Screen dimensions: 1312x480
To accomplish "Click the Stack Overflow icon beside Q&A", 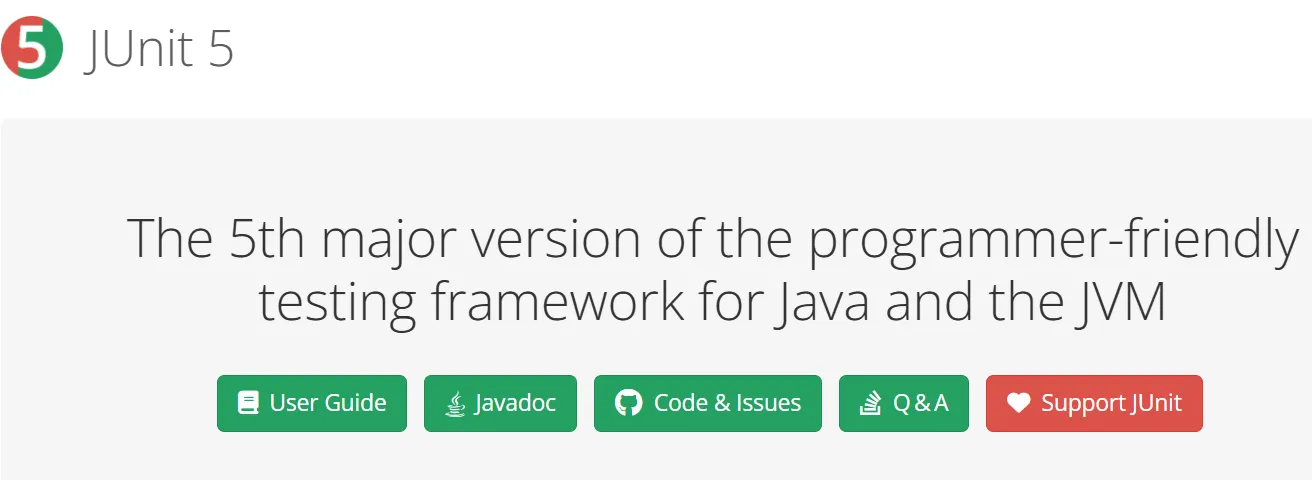I will [869, 403].
